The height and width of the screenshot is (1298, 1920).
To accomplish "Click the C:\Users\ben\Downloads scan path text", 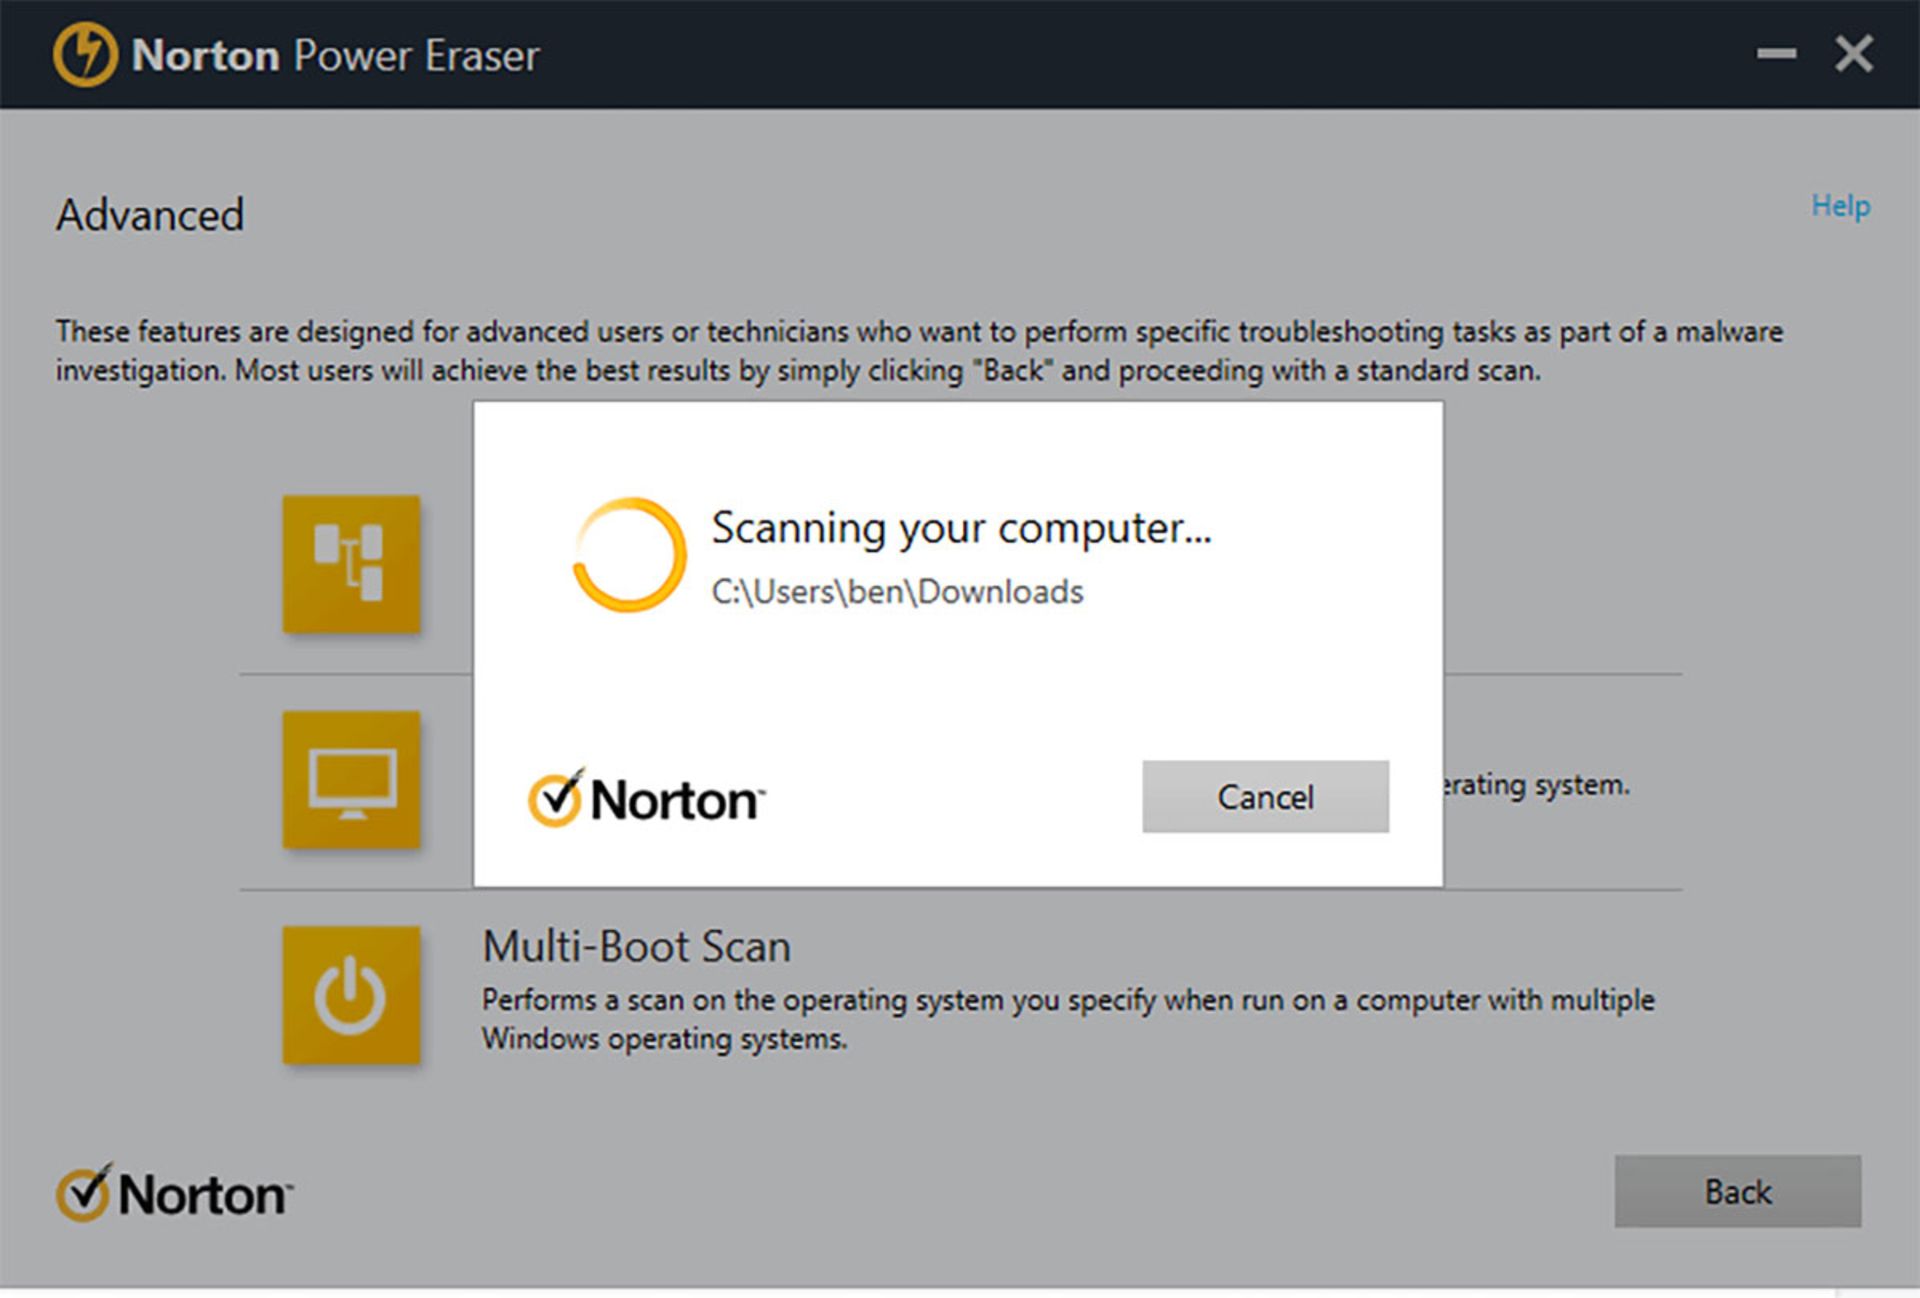I will coord(897,592).
